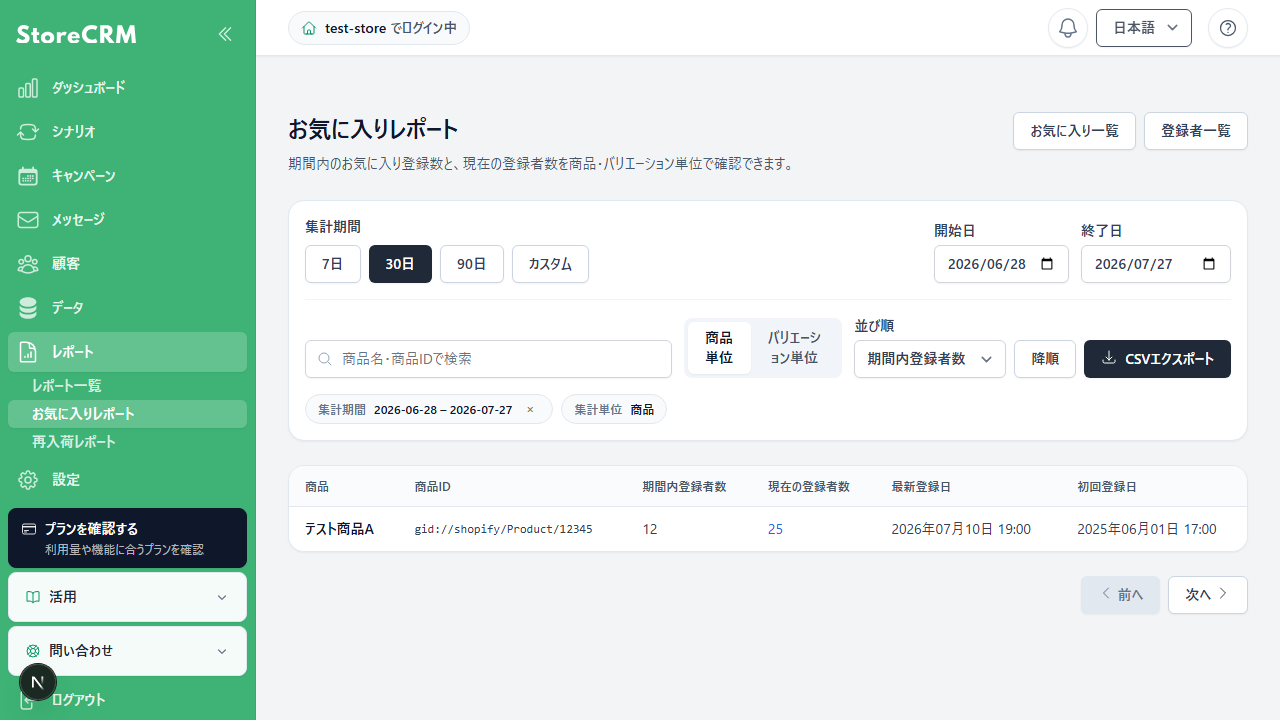This screenshot has height=720, width=1280.
Task: Click the test-store でログイン中 badge
Action: [x=379, y=28]
